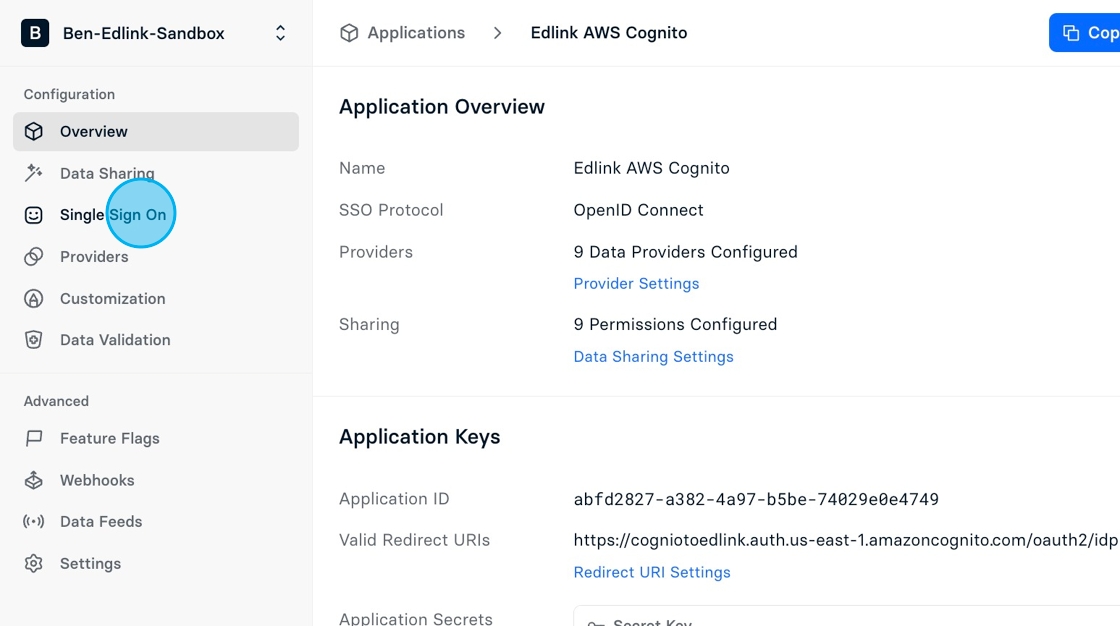Screen dimensions: 1120x626
Task: Click the Application ID value text
Action: coord(756,500)
